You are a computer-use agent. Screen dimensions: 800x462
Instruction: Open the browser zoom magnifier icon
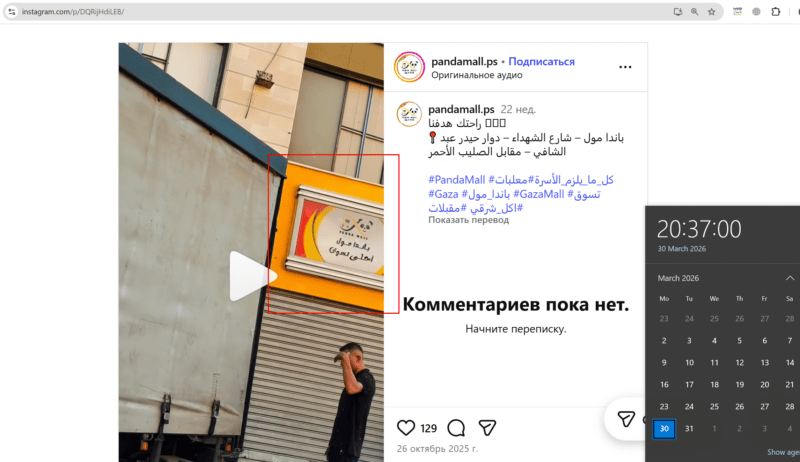(x=694, y=12)
